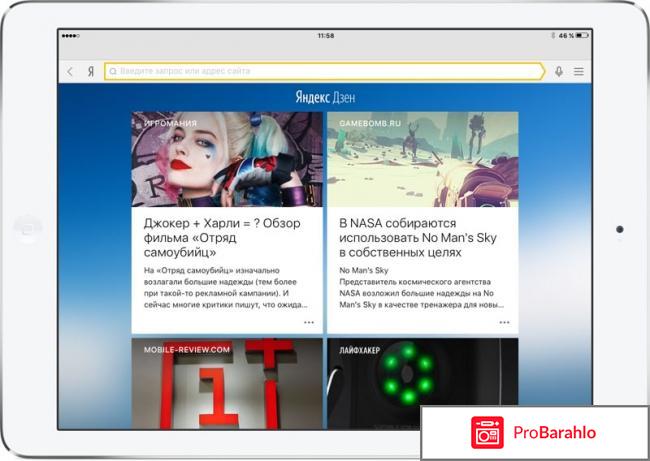This screenshot has width=650, height=461.
Task: Focus the search or site address field
Action: (x=325, y=72)
